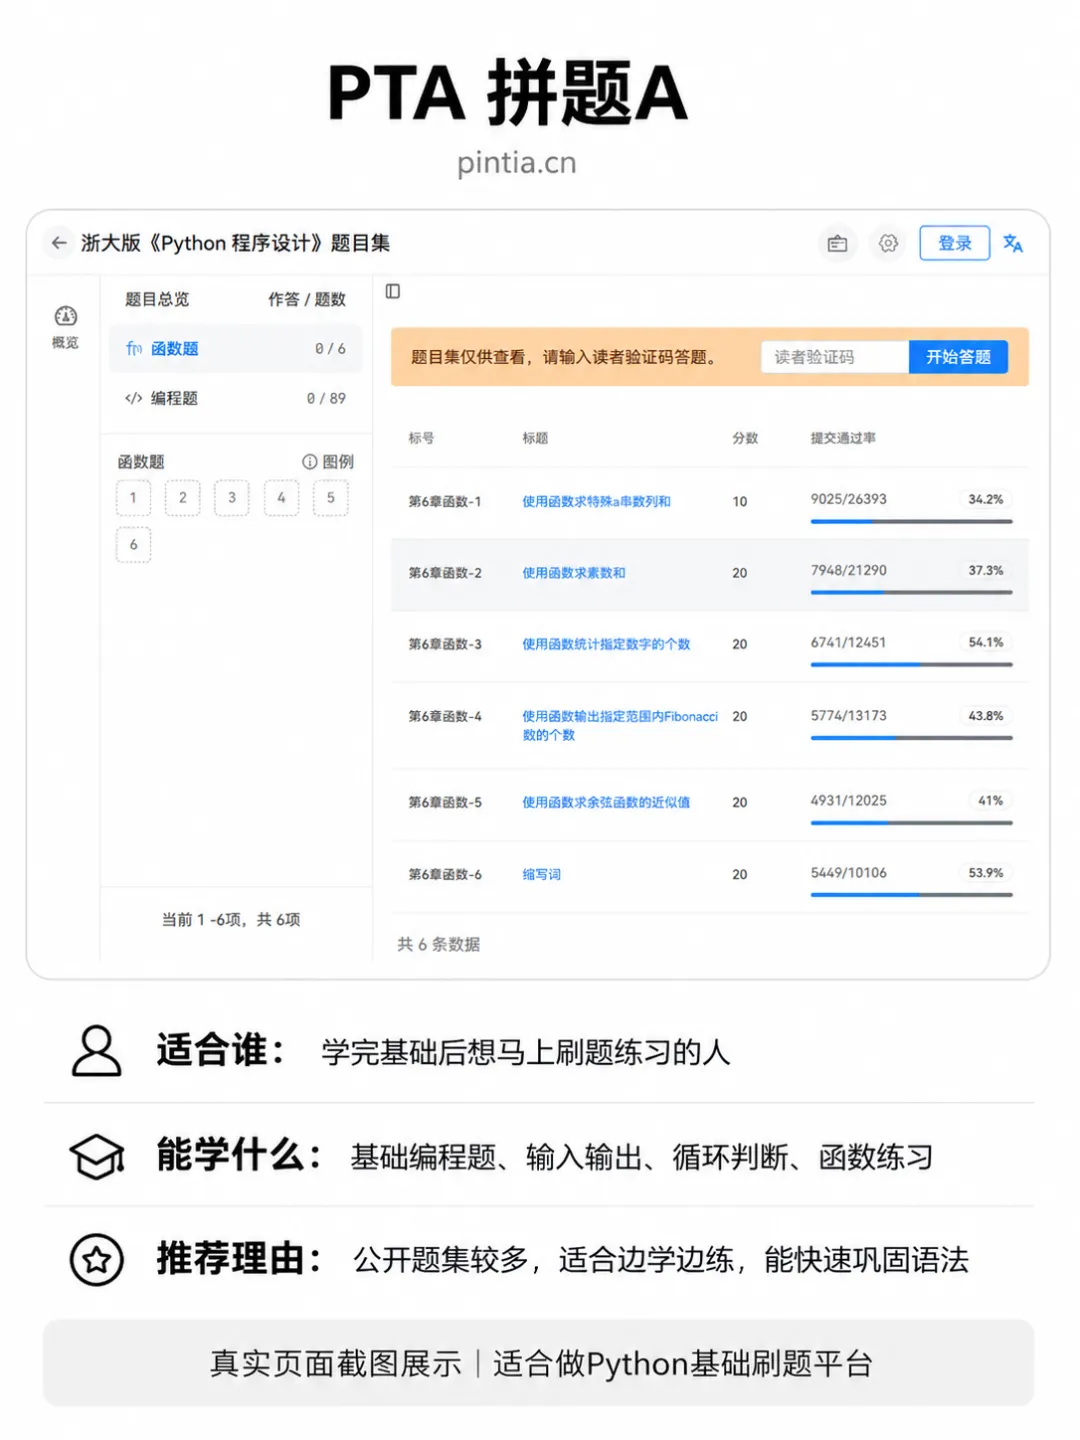1080x1440 pixels.
Task: Collapse sidebar with panel toggle icon
Action: (393, 291)
